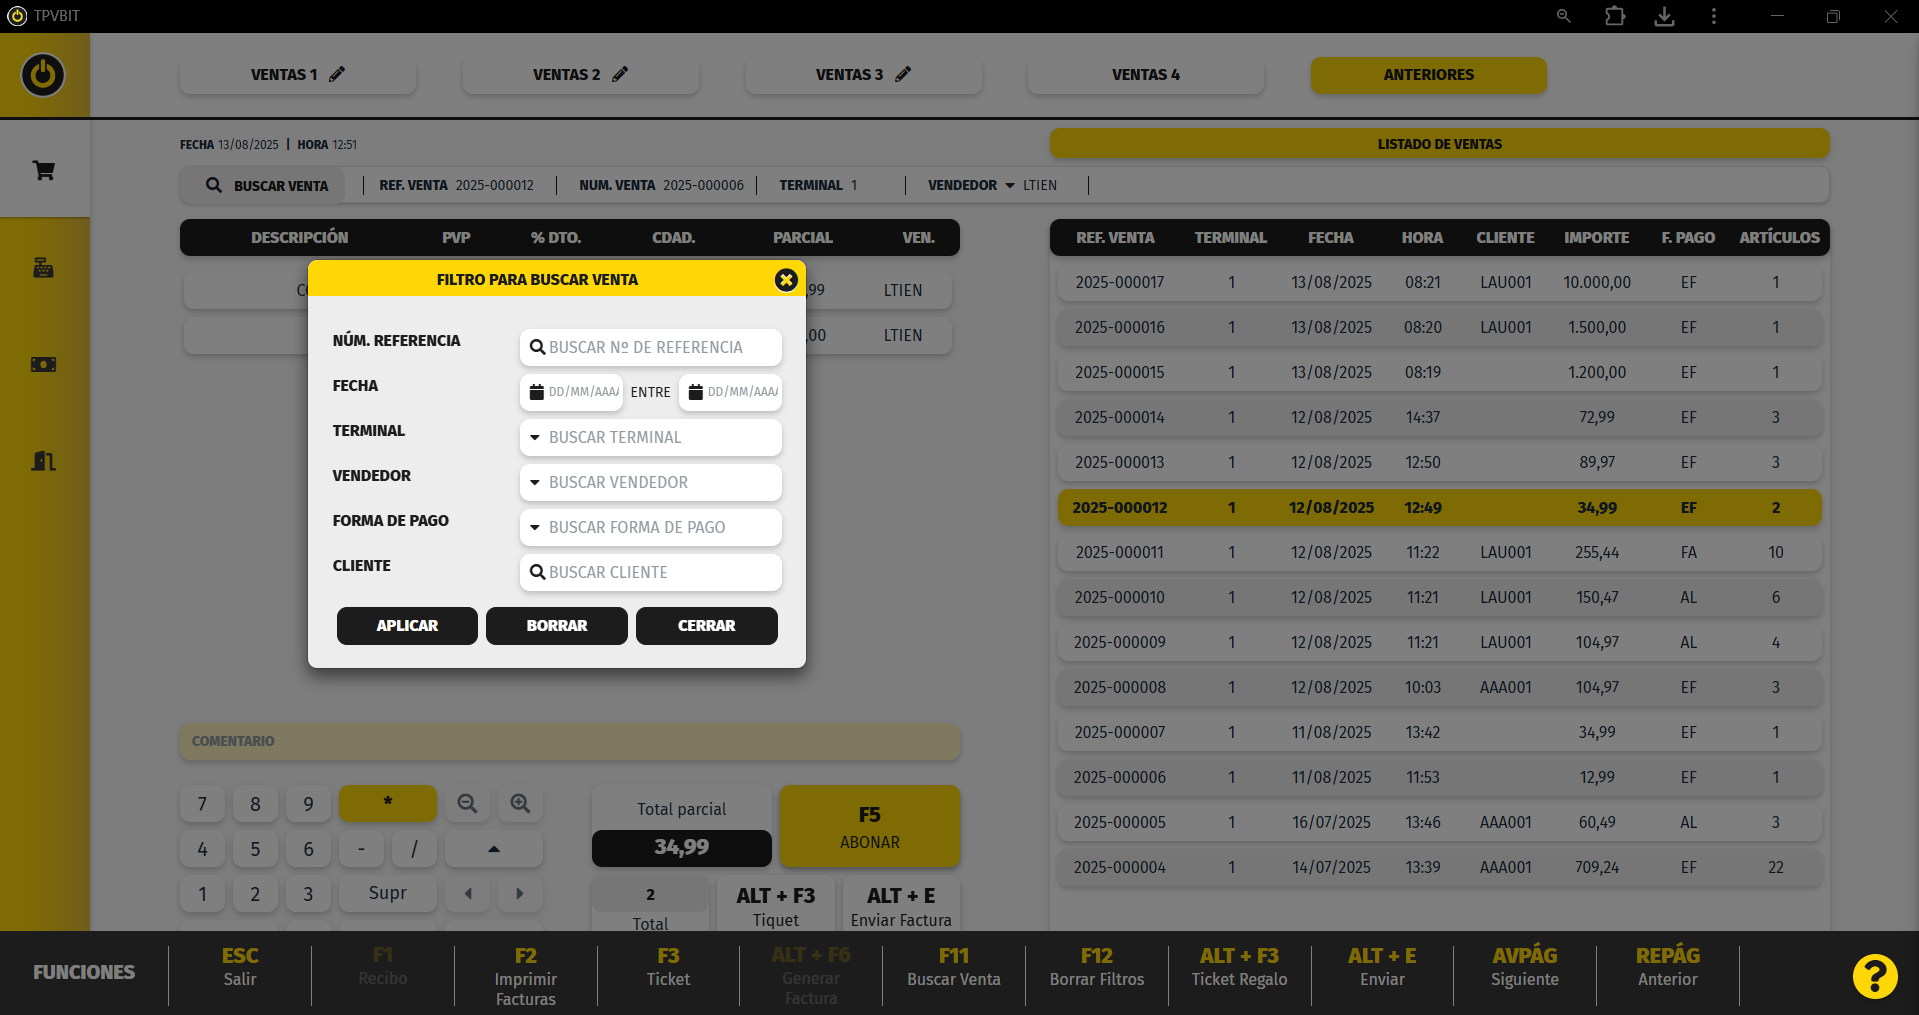This screenshot has height=1015, width=1919.
Task: Click the zoom out magnifier on keypad
Action: 467,804
